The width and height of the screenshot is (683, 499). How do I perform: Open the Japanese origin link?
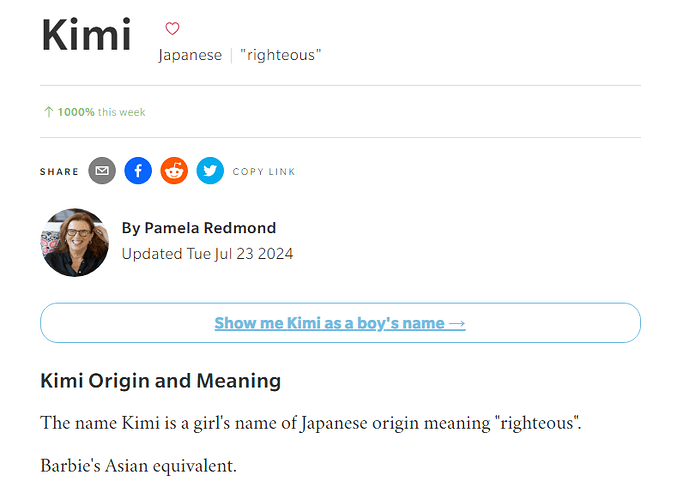tap(190, 55)
